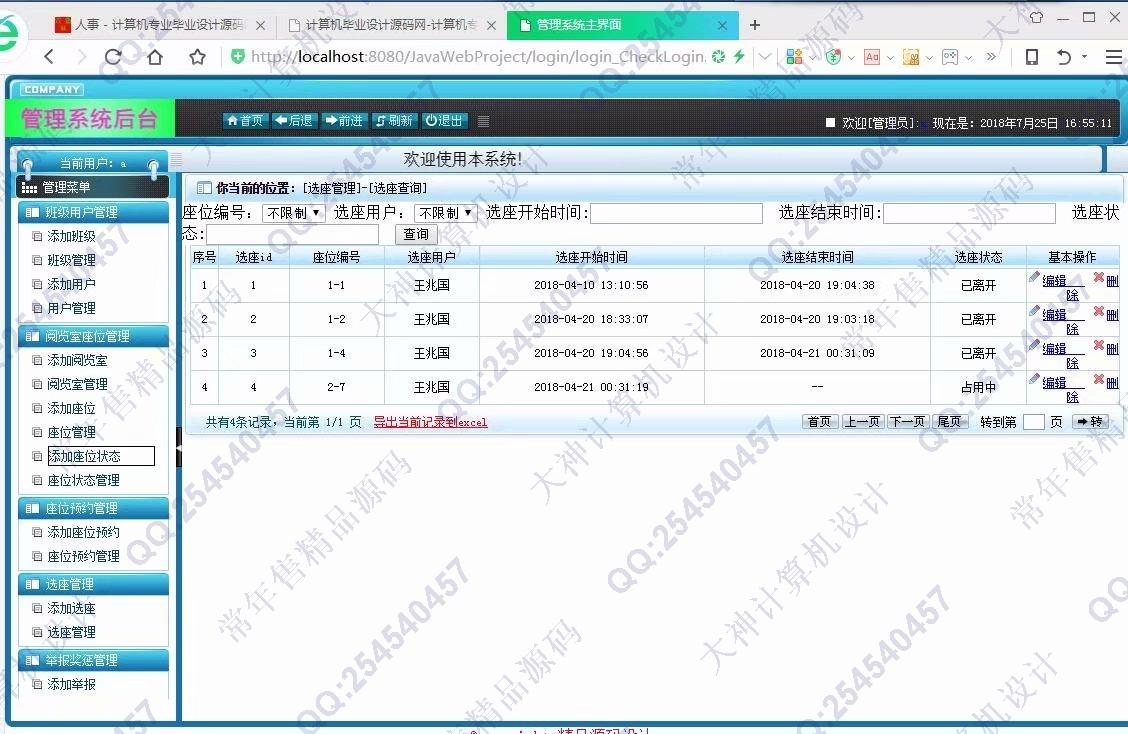Click the 导出当前记录到excel link
Viewport: 1128px width, 734px height.
[x=430, y=422]
